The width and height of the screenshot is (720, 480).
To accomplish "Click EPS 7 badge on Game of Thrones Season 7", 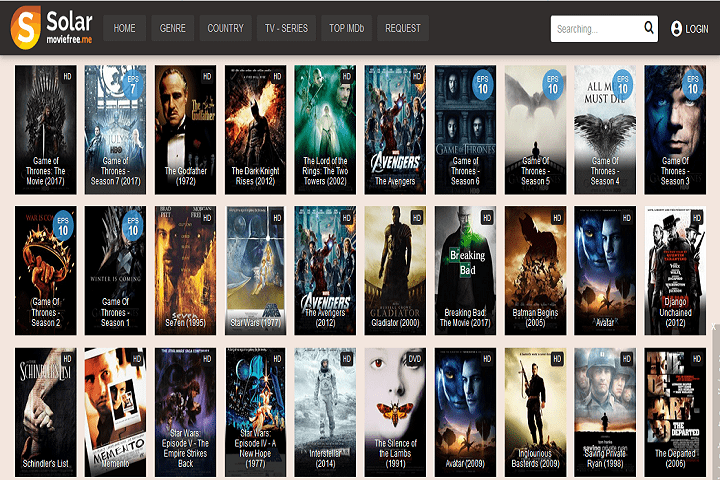I will [x=133, y=85].
